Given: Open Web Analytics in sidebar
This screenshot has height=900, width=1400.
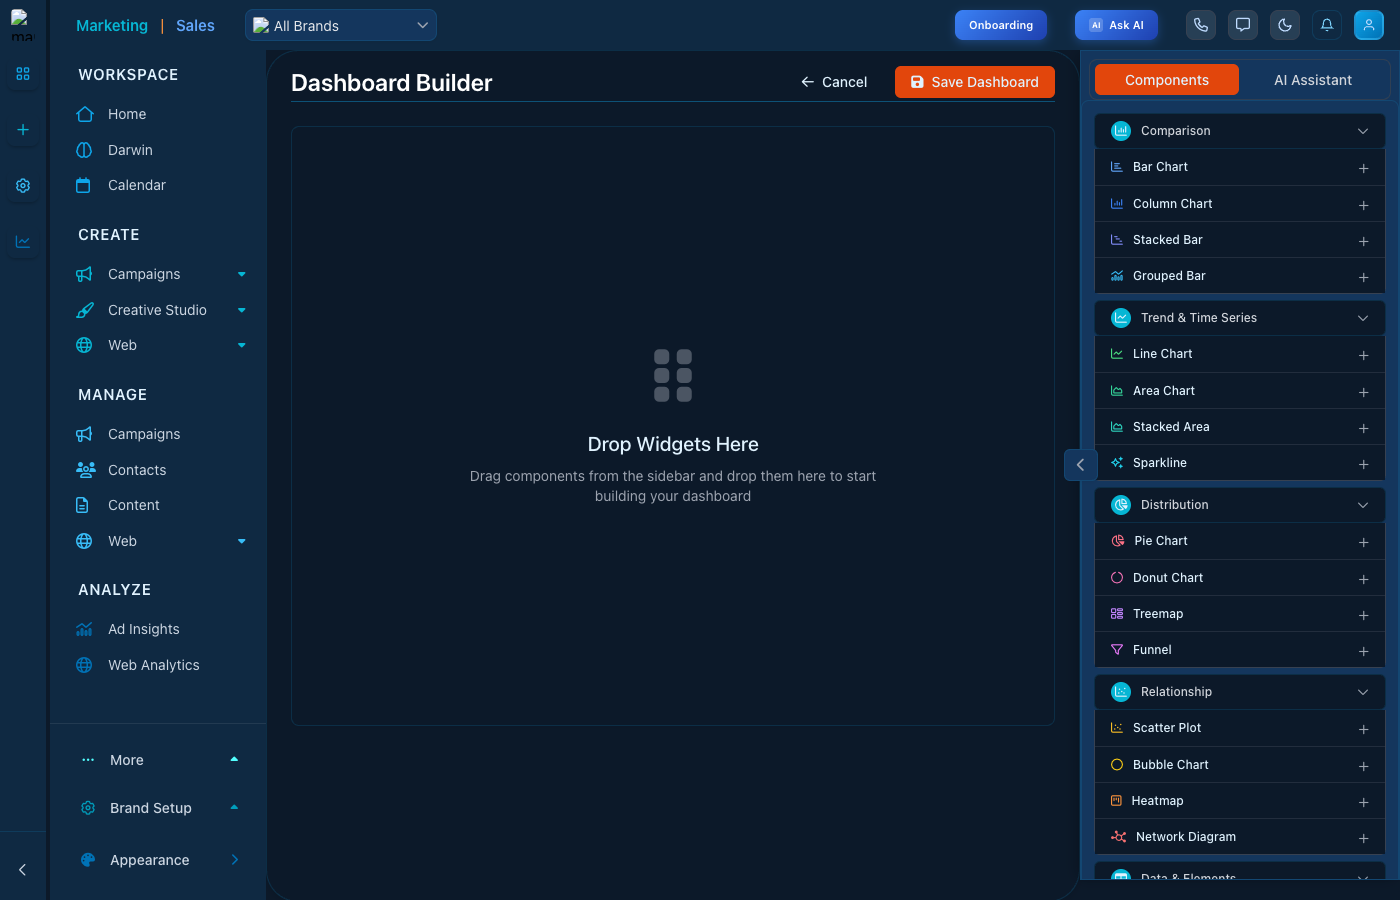Looking at the screenshot, I should tap(154, 665).
